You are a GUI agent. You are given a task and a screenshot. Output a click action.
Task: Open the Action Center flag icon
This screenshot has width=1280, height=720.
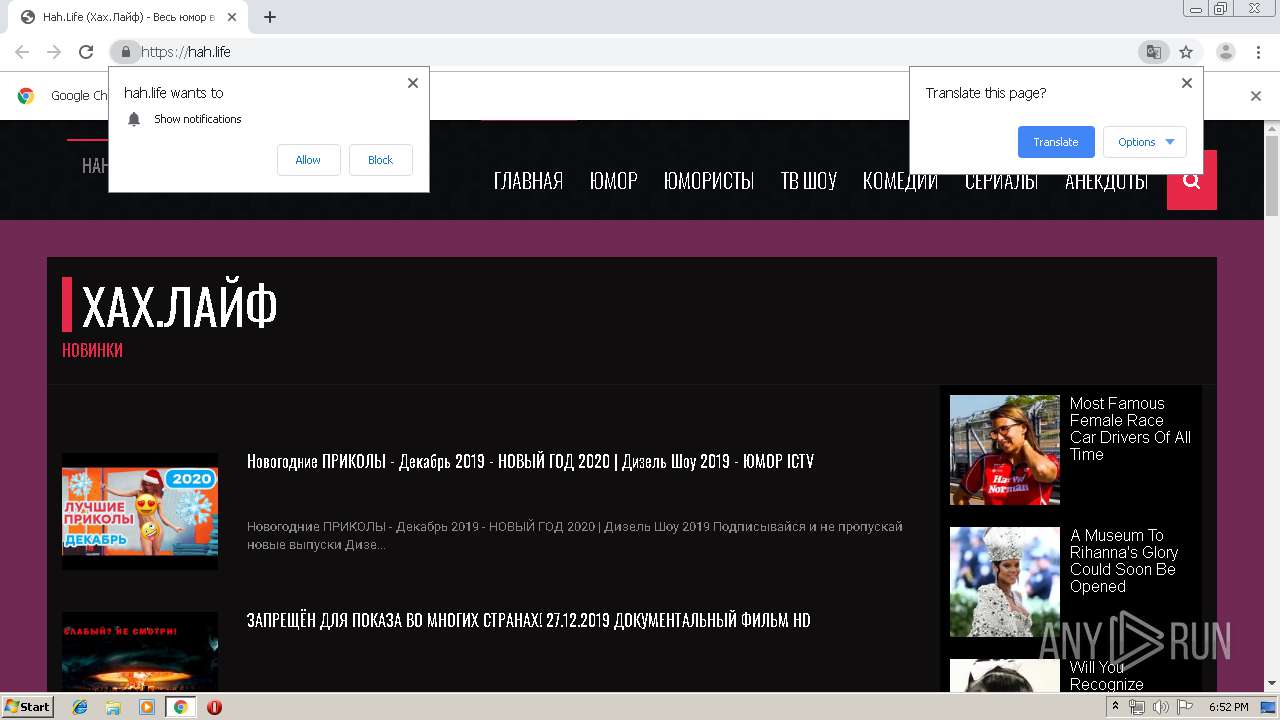1183,707
